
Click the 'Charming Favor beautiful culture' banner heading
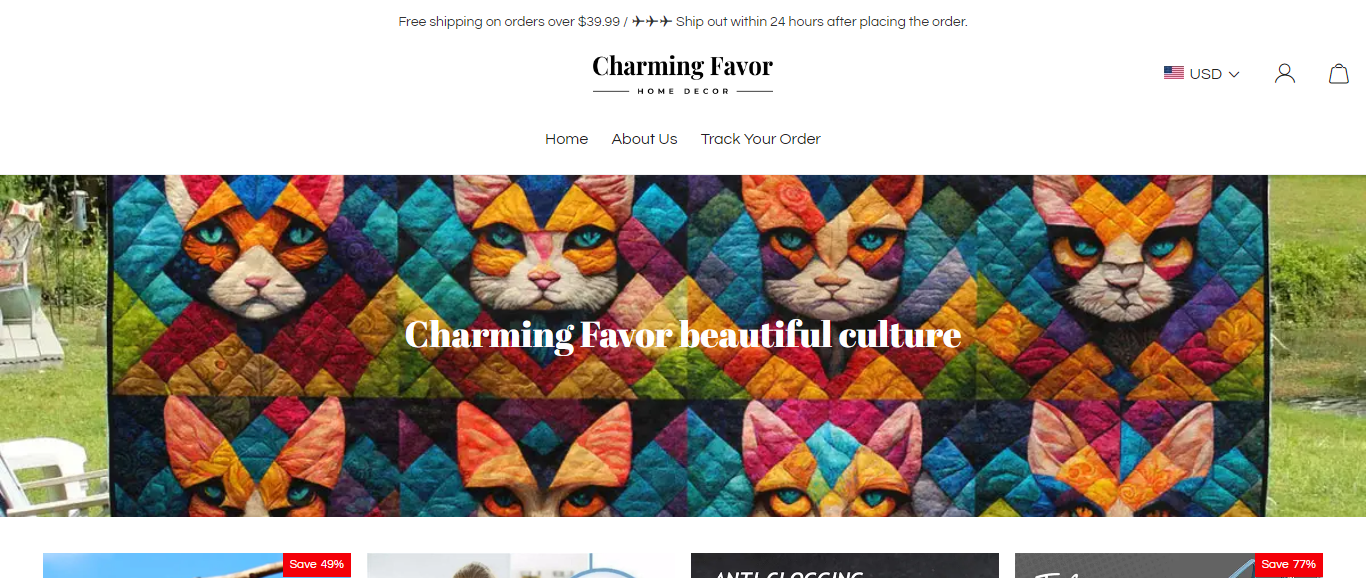pyautogui.click(x=683, y=334)
